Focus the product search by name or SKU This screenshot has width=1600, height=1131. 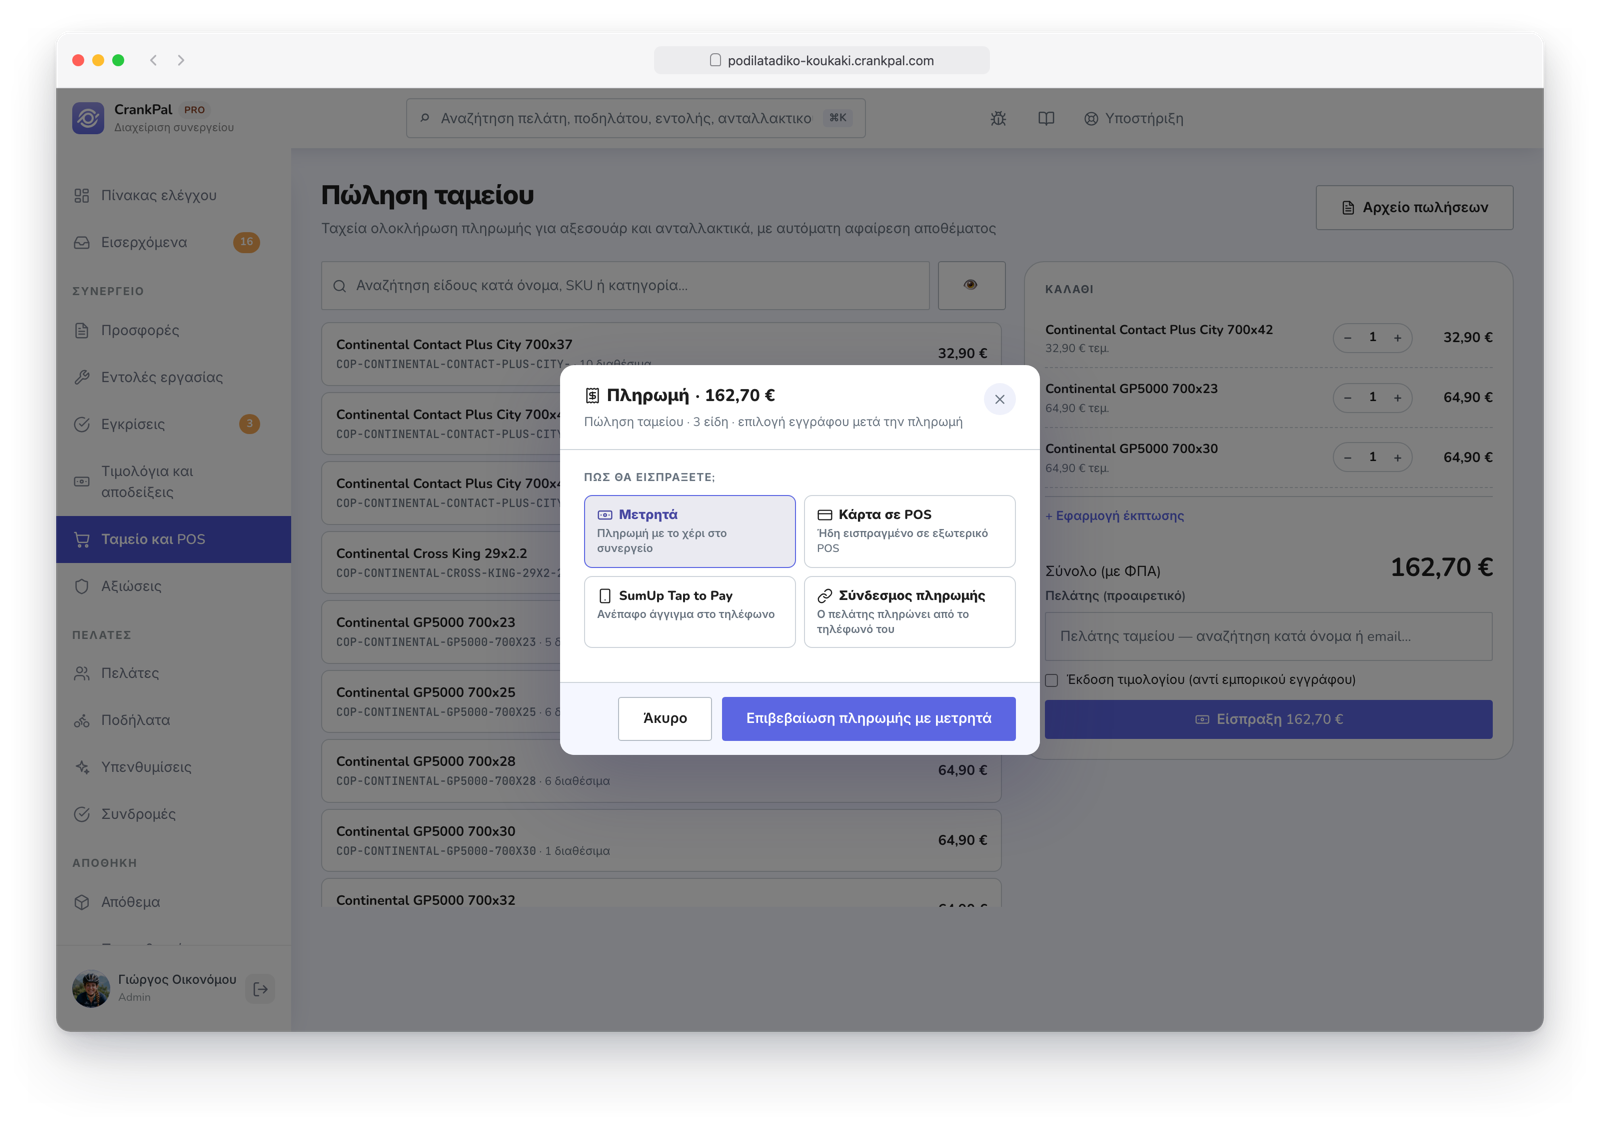coord(625,286)
